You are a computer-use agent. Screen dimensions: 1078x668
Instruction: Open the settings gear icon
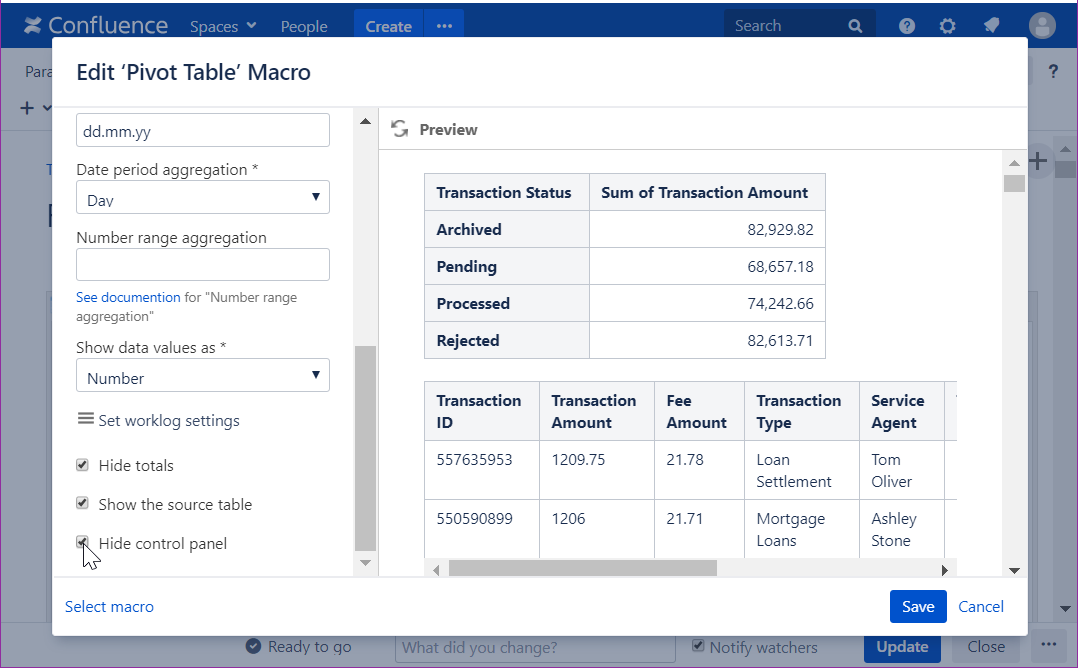click(947, 26)
